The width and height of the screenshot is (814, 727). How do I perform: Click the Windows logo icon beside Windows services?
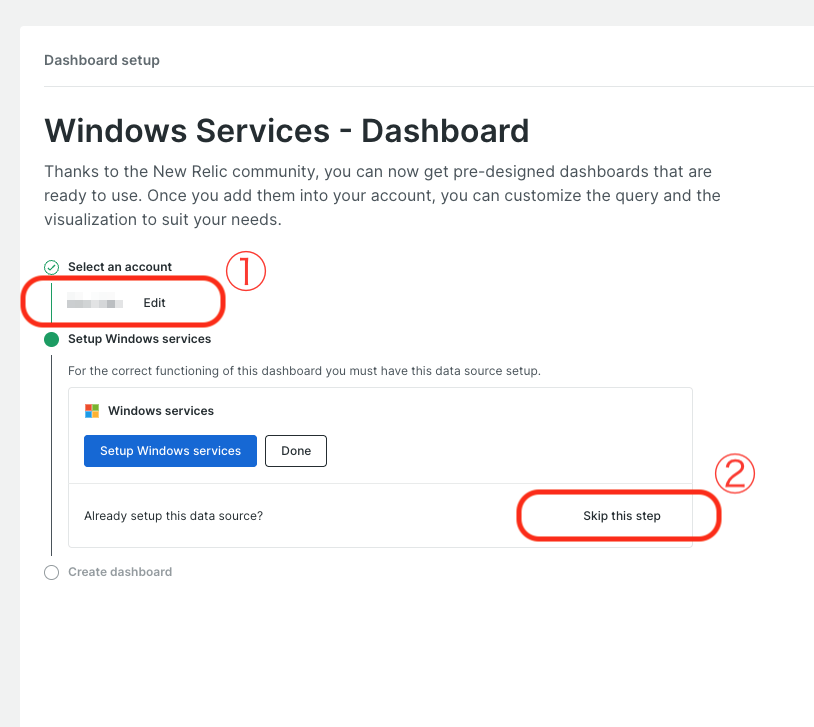[x=92, y=411]
